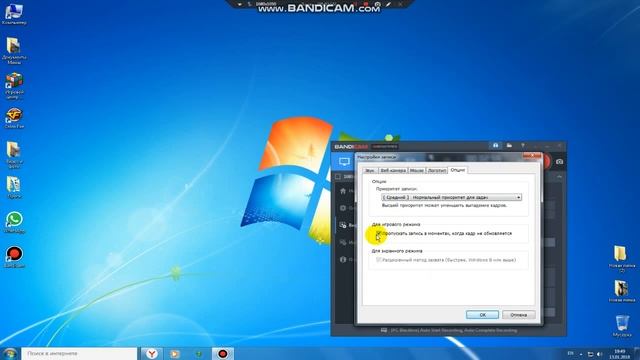Open the Windows Start menu
Image resolution: width=640 pixels, height=360 pixels.
pyautogui.click(x=9, y=353)
